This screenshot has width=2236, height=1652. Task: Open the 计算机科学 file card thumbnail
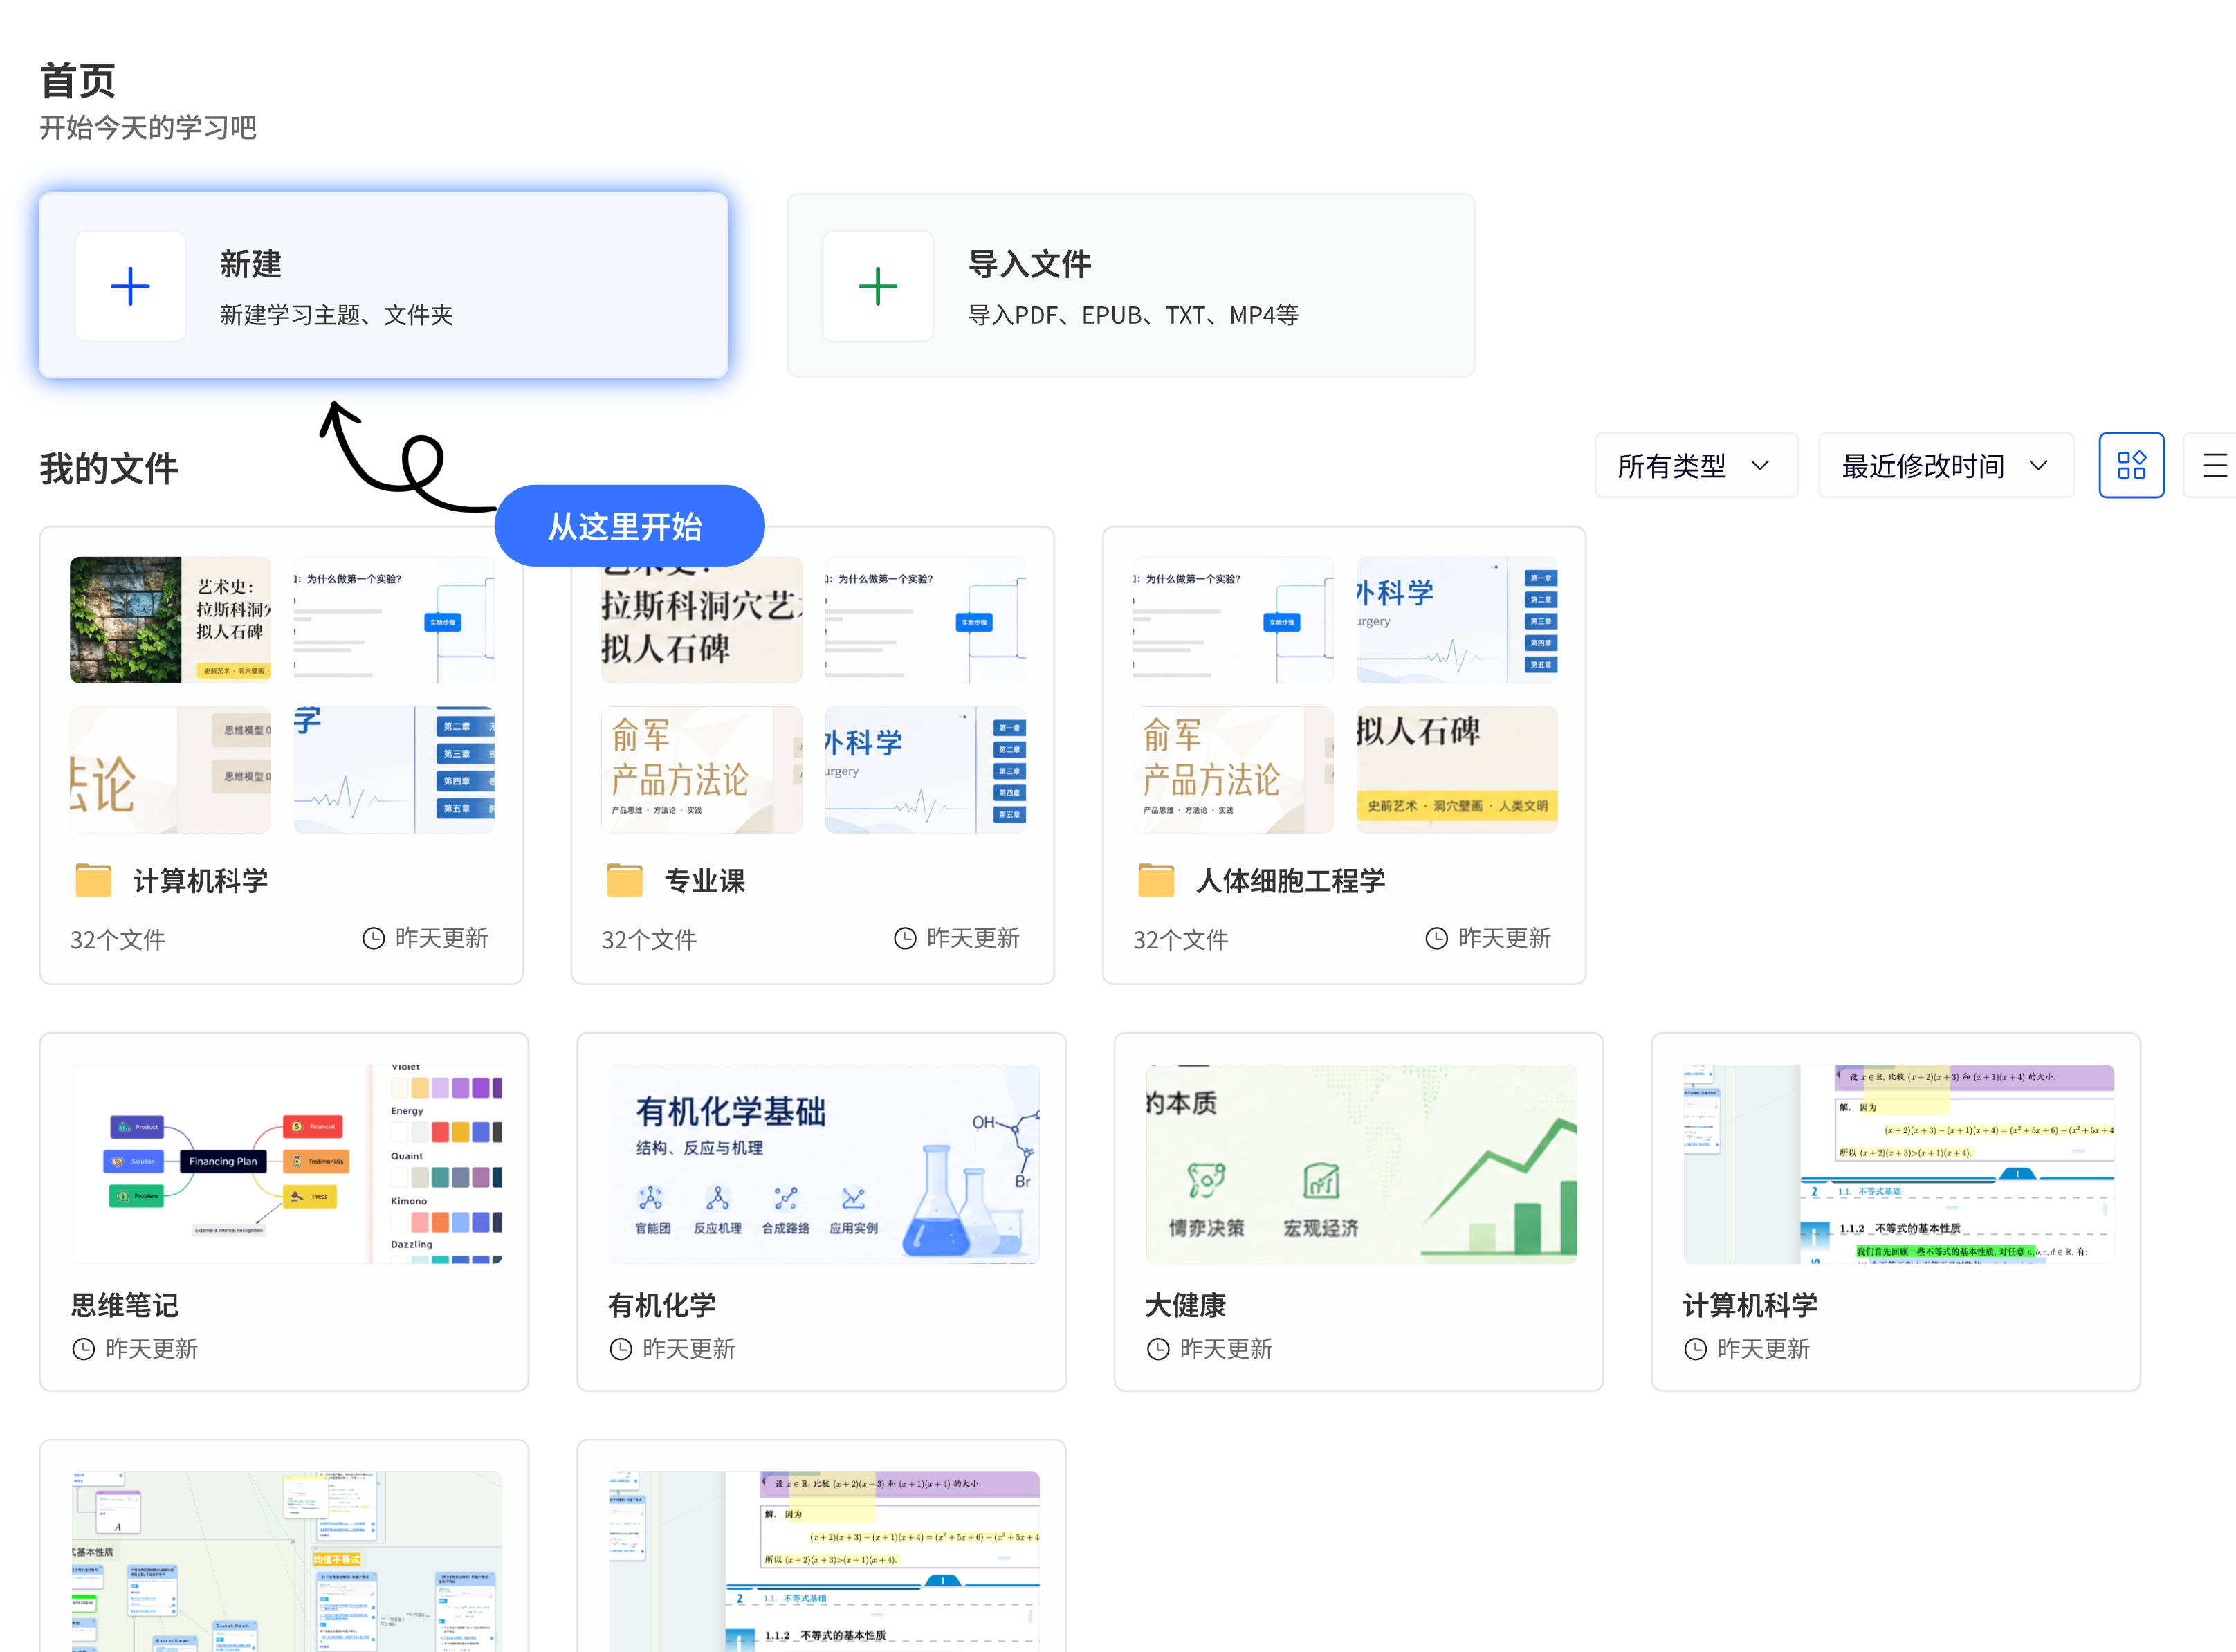[x=1899, y=1164]
